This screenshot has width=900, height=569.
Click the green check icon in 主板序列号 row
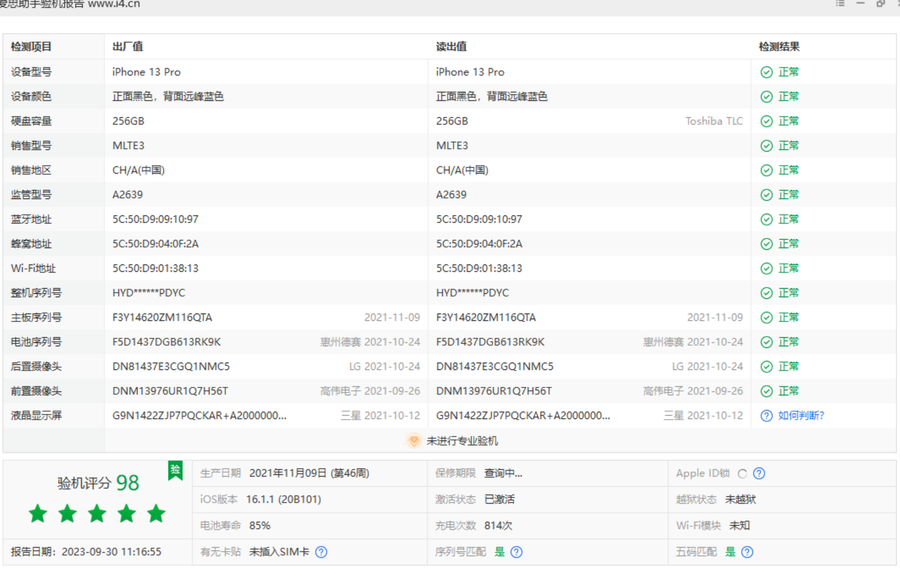pyautogui.click(x=766, y=318)
